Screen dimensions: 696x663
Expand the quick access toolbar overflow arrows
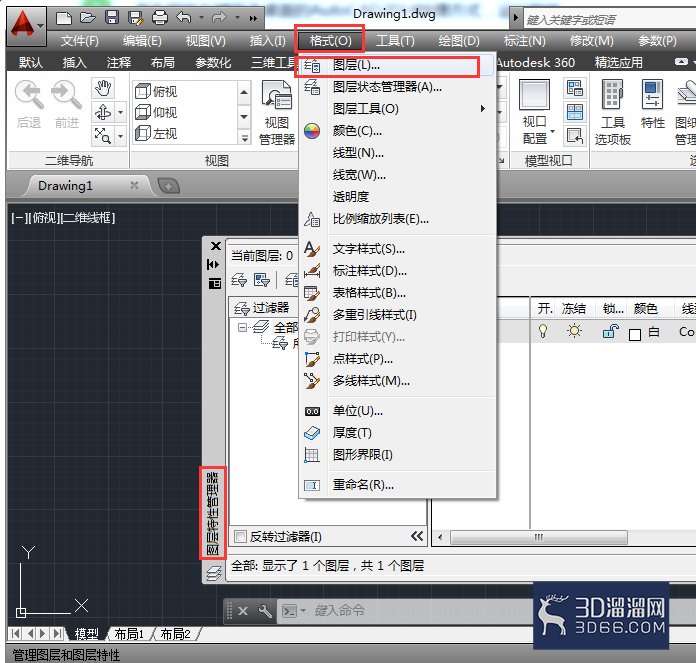click(x=253, y=18)
